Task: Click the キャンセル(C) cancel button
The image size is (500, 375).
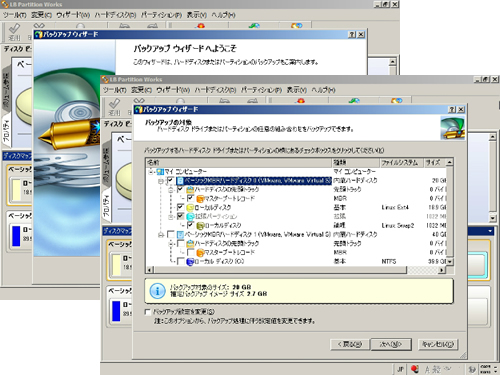Action: [x=438, y=344]
